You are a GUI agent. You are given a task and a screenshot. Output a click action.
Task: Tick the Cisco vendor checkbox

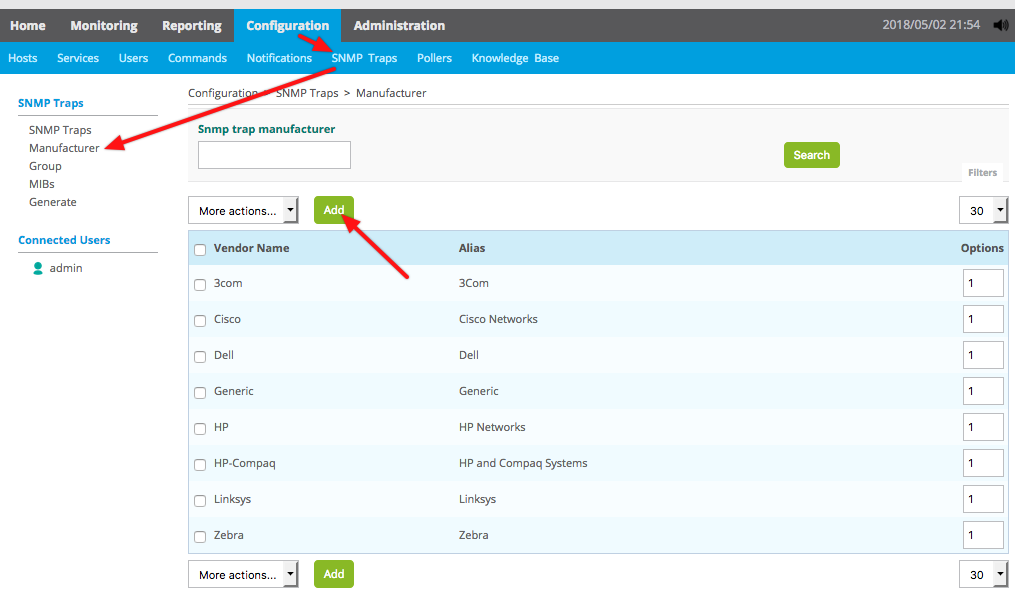pos(200,321)
